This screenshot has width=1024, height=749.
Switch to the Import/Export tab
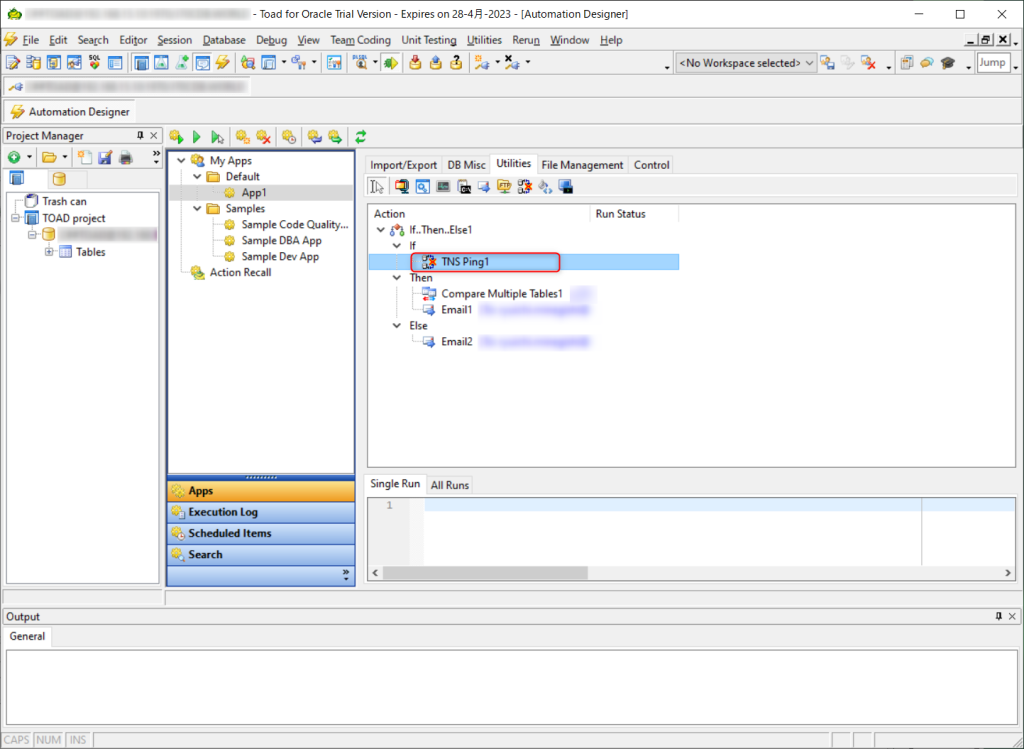(404, 165)
